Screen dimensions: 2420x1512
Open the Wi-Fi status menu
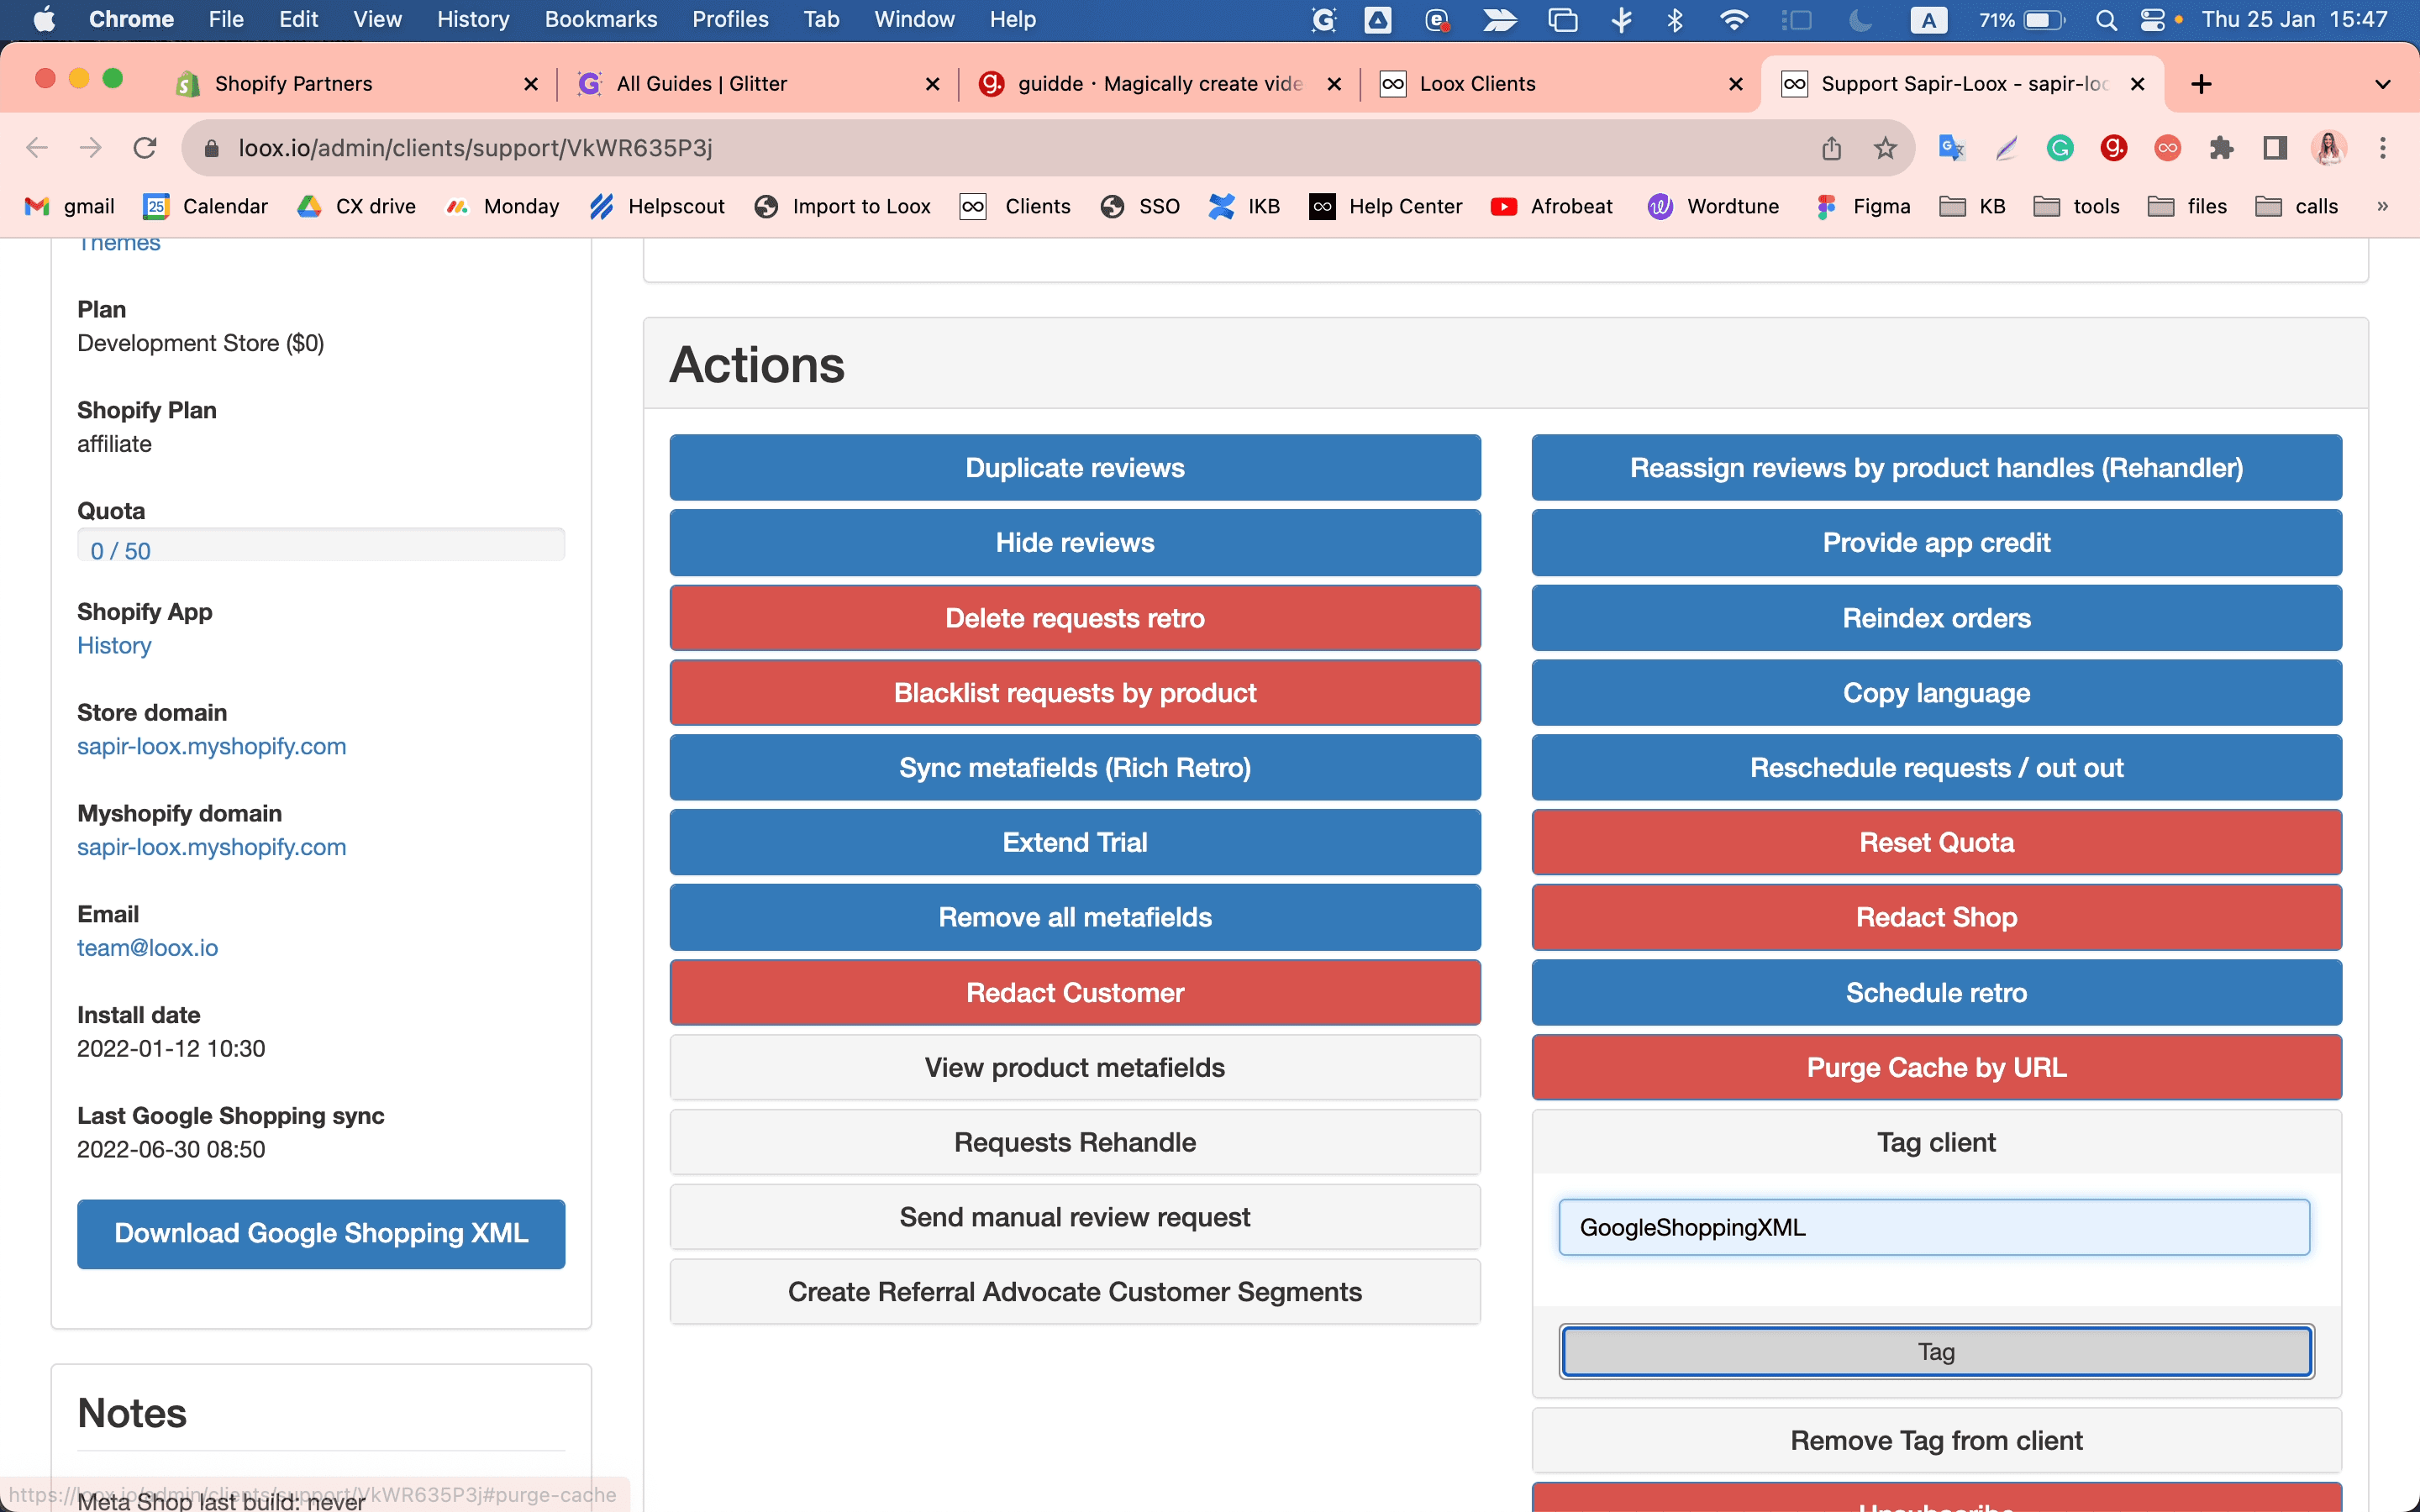pyautogui.click(x=1734, y=20)
